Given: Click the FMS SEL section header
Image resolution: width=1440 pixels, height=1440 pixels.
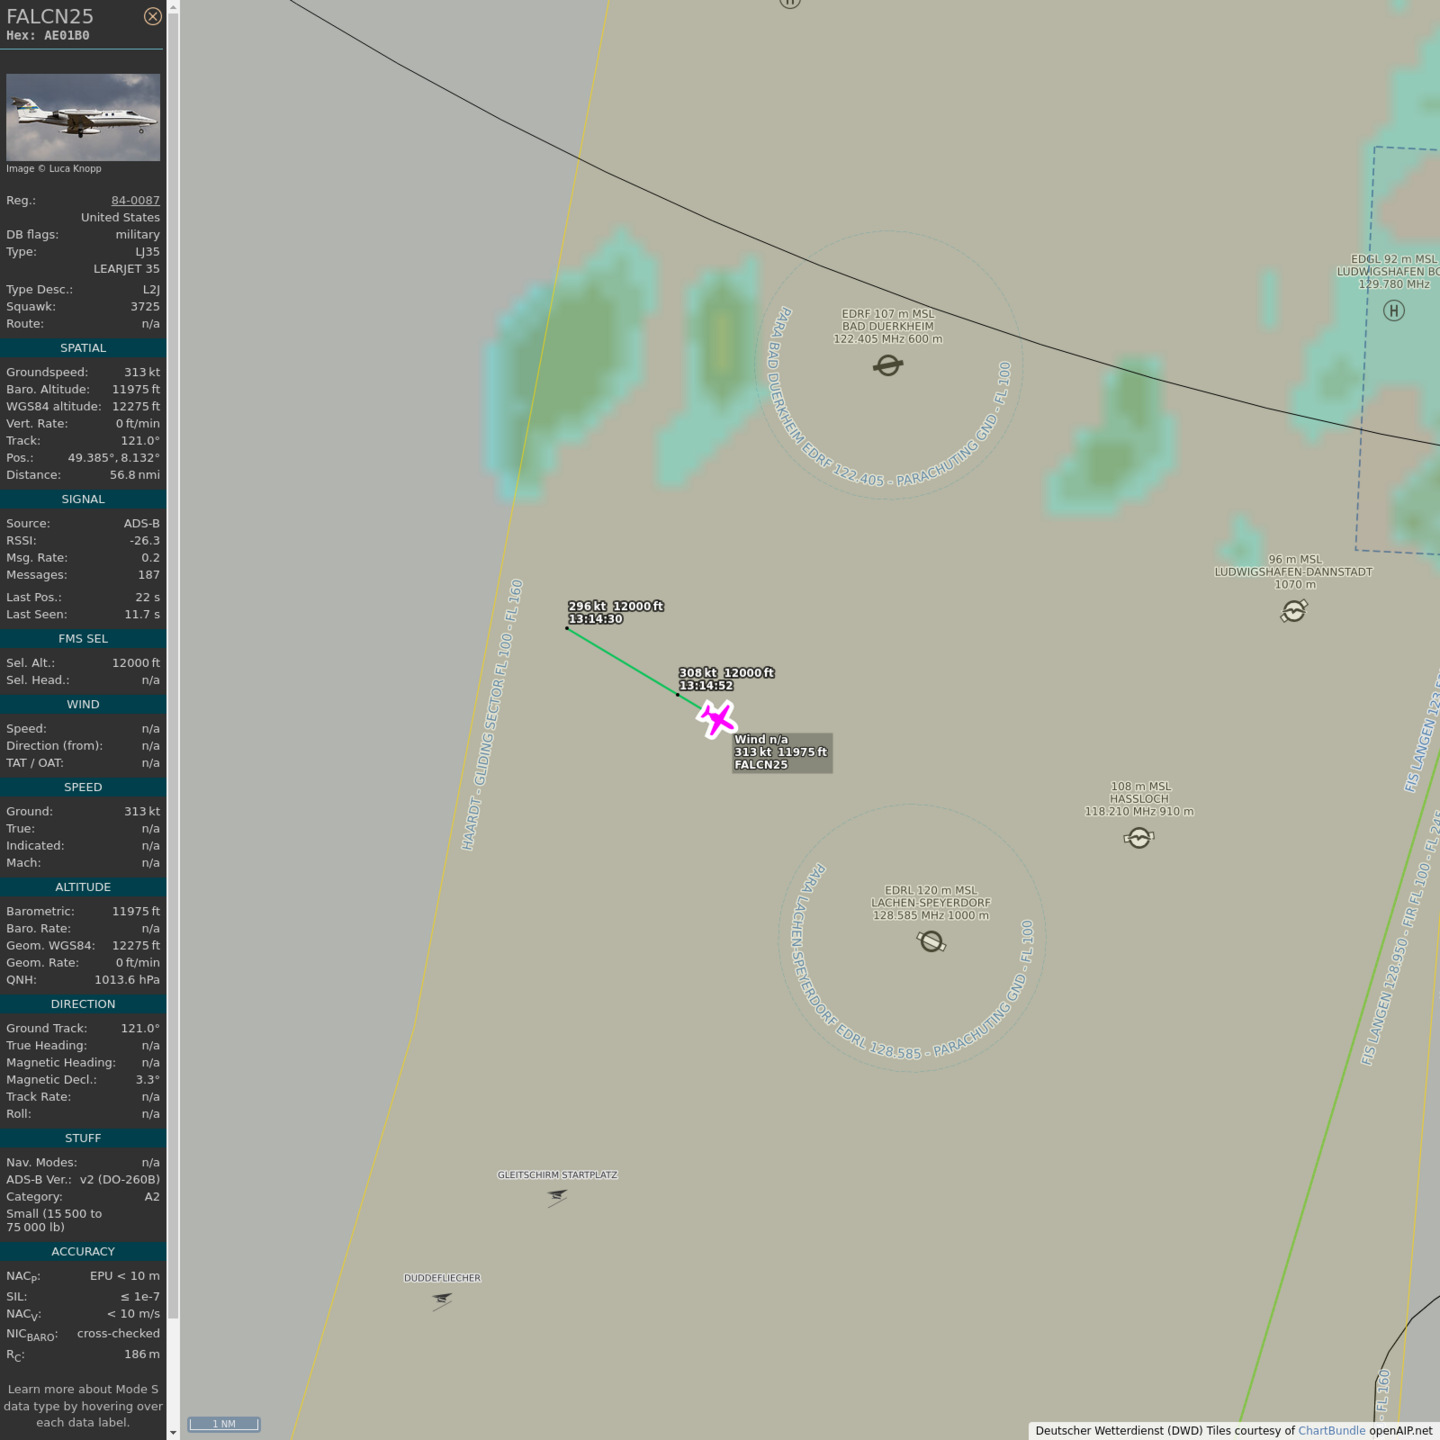Looking at the screenshot, I should pos(83,638).
